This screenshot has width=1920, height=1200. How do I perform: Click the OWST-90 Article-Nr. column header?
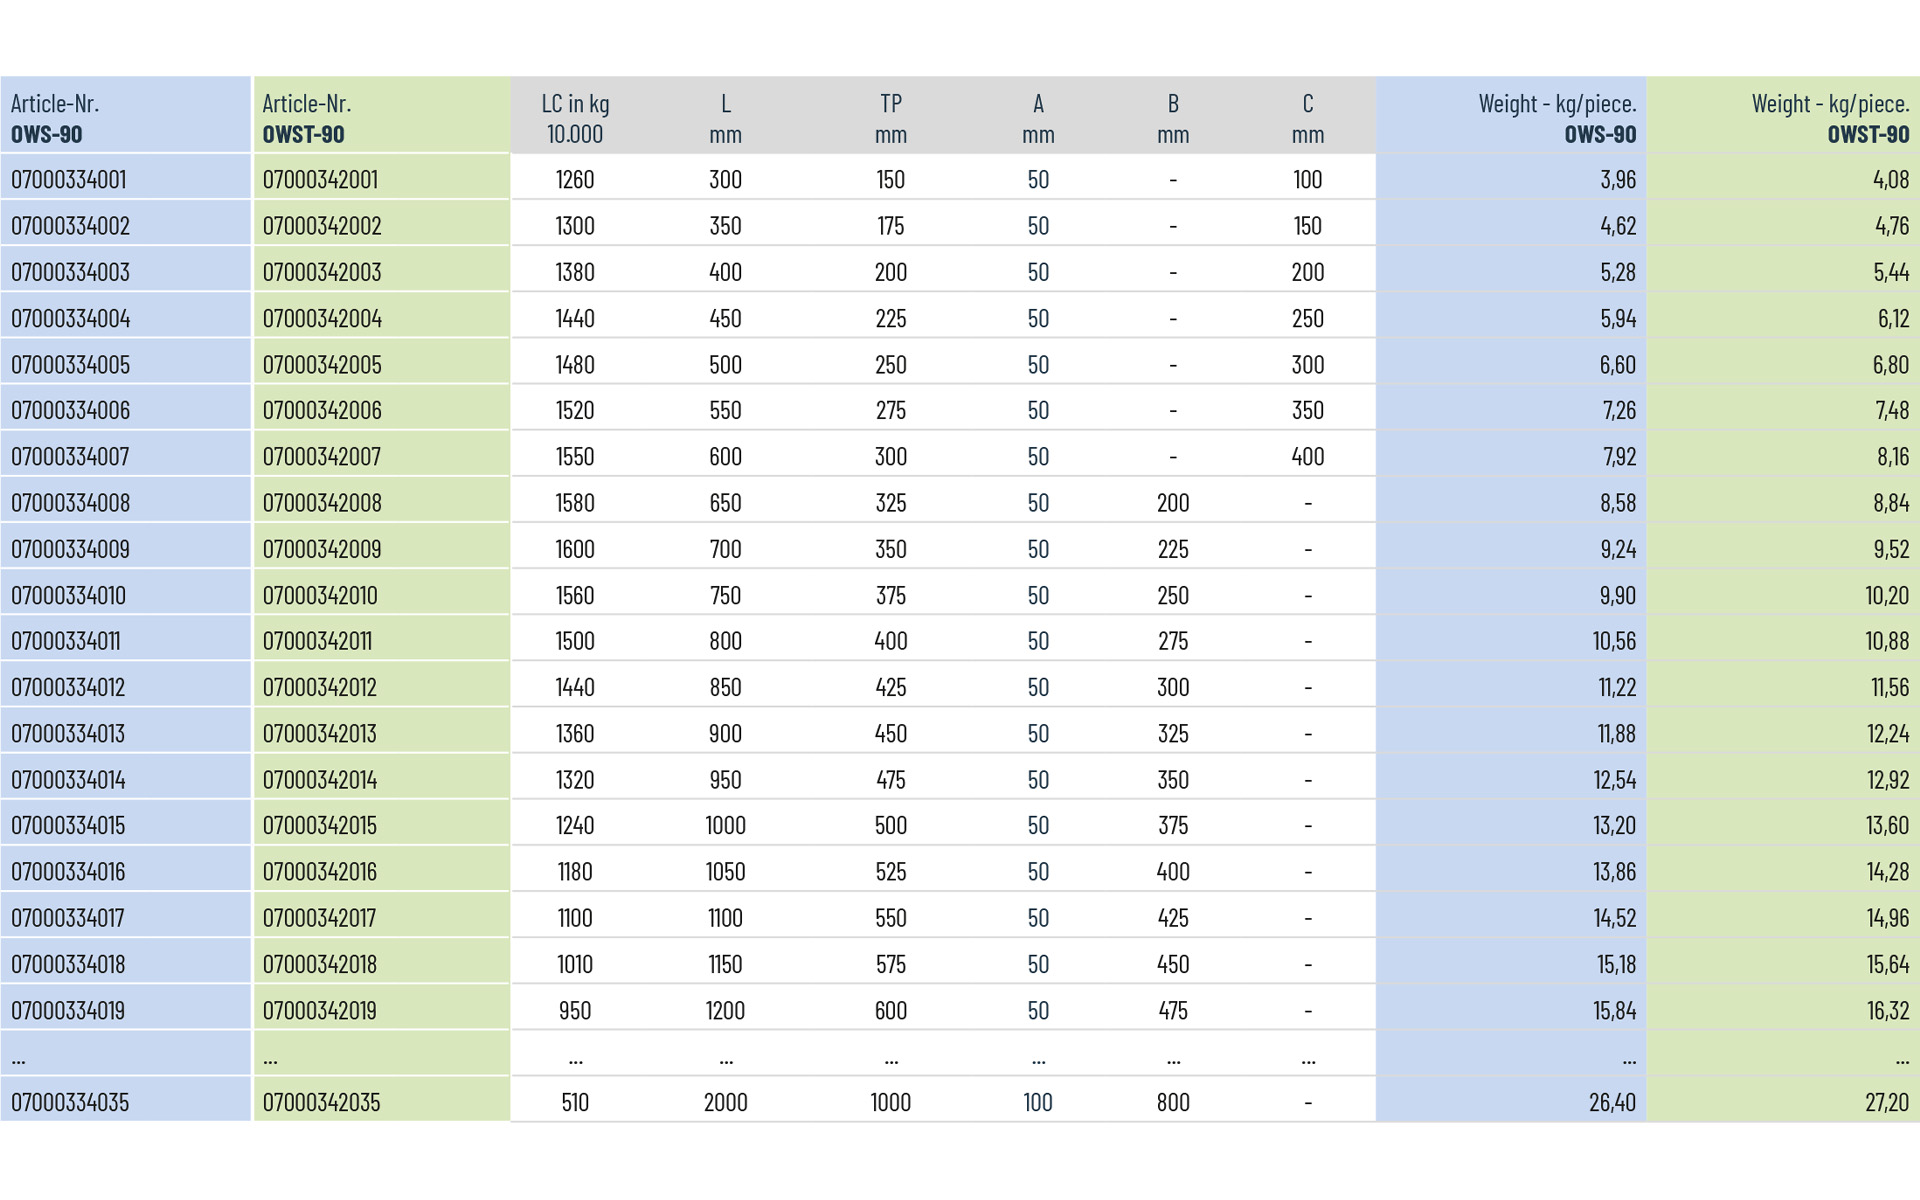[x=306, y=118]
